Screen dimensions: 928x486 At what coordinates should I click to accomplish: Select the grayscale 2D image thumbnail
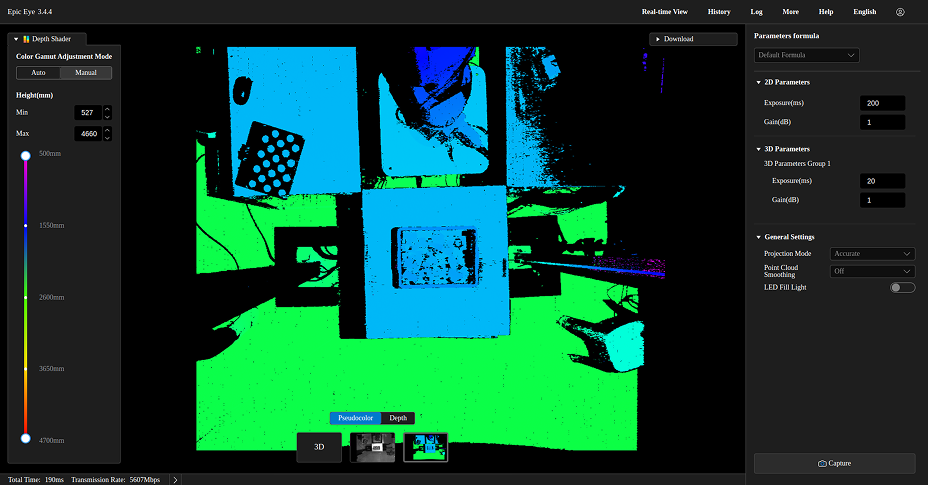pos(372,447)
